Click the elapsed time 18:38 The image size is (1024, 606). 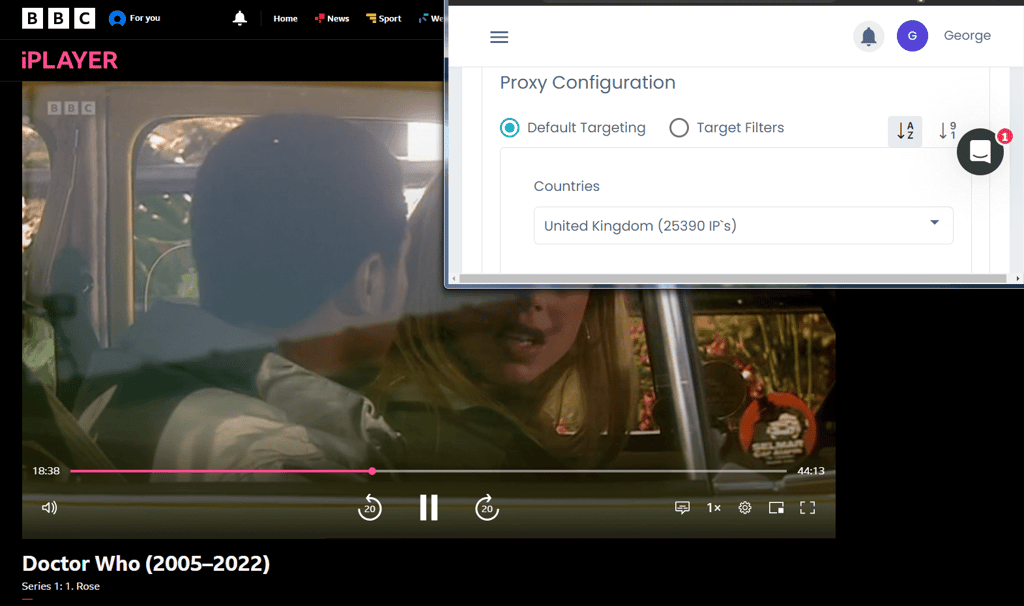click(46, 471)
